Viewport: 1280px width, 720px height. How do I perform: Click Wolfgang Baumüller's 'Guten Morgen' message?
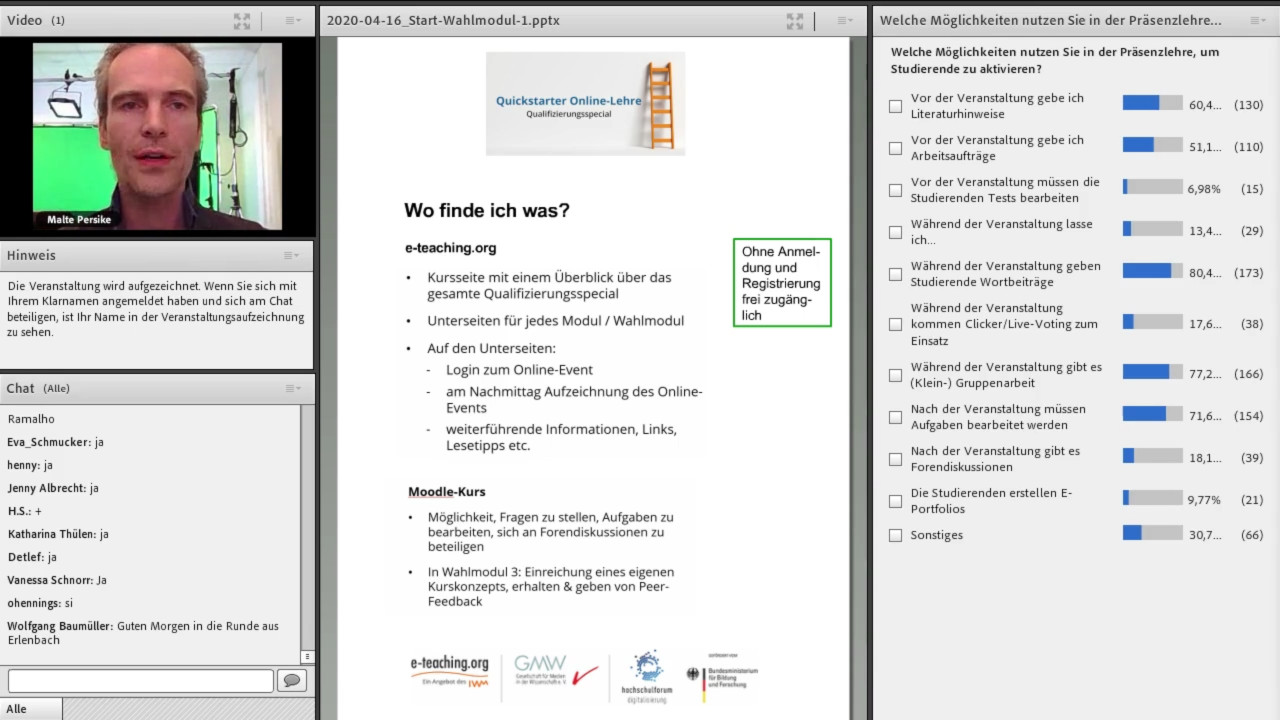143,633
